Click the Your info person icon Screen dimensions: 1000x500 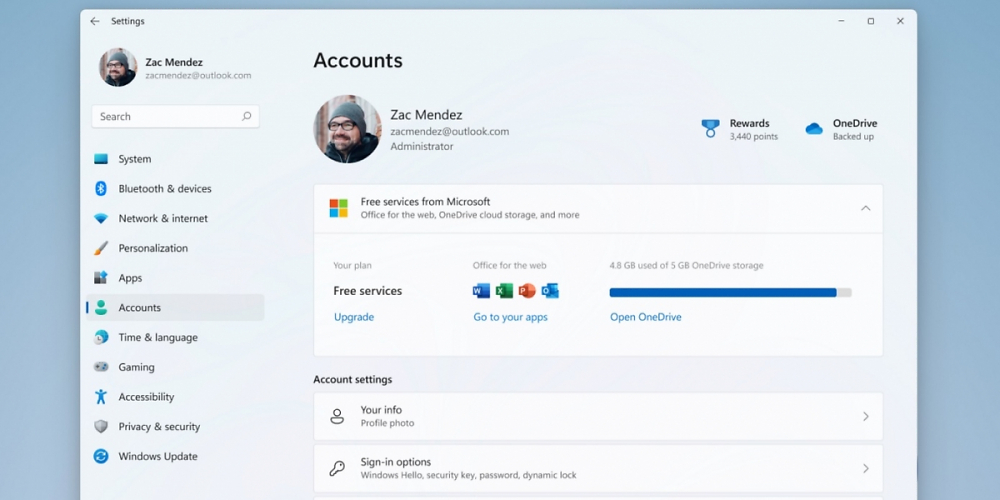pyautogui.click(x=337, y=416)
